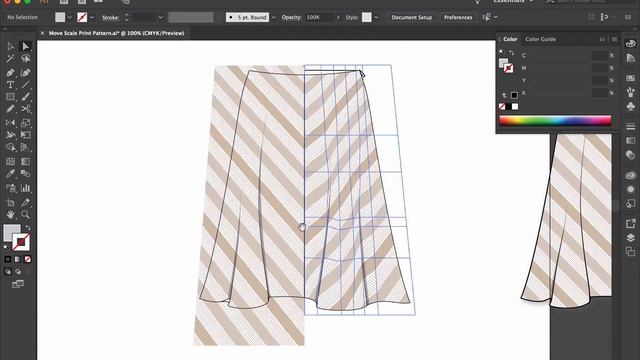Select the Move Scale Print Pattern.ai tab

(116, 33)
